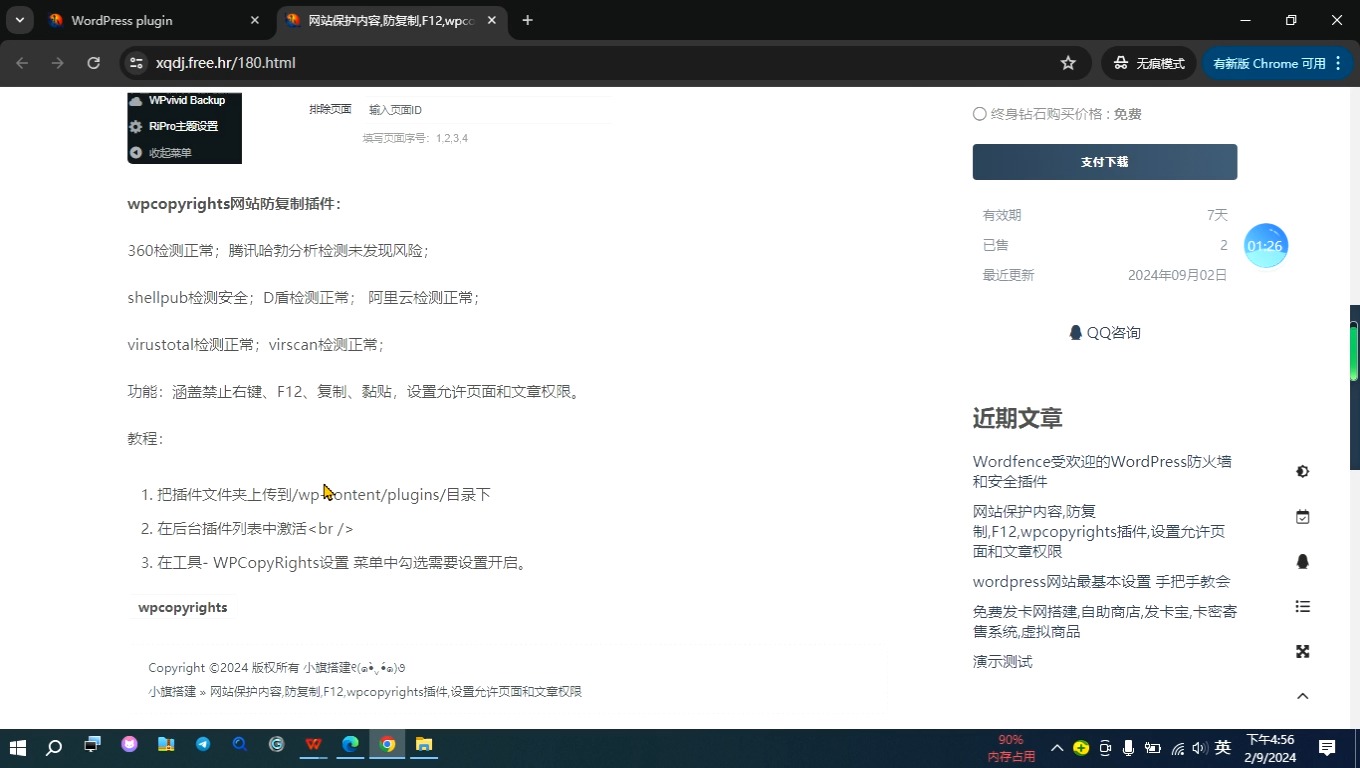Click the 01:26 circular countdown timer

point(1264,245)
